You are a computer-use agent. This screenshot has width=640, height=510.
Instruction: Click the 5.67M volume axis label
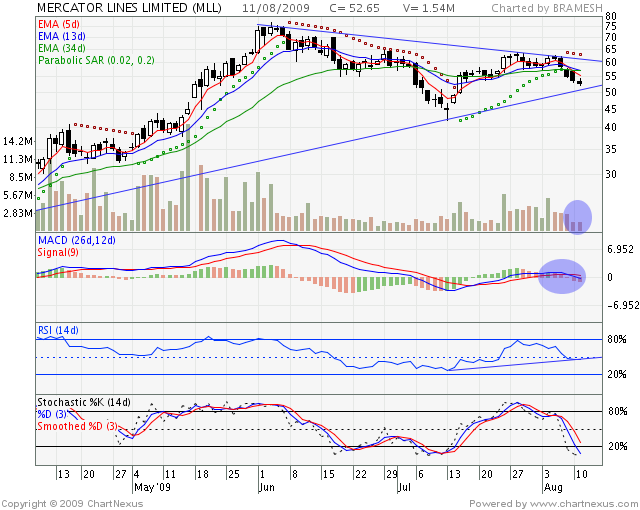click(x=18, y=195)
